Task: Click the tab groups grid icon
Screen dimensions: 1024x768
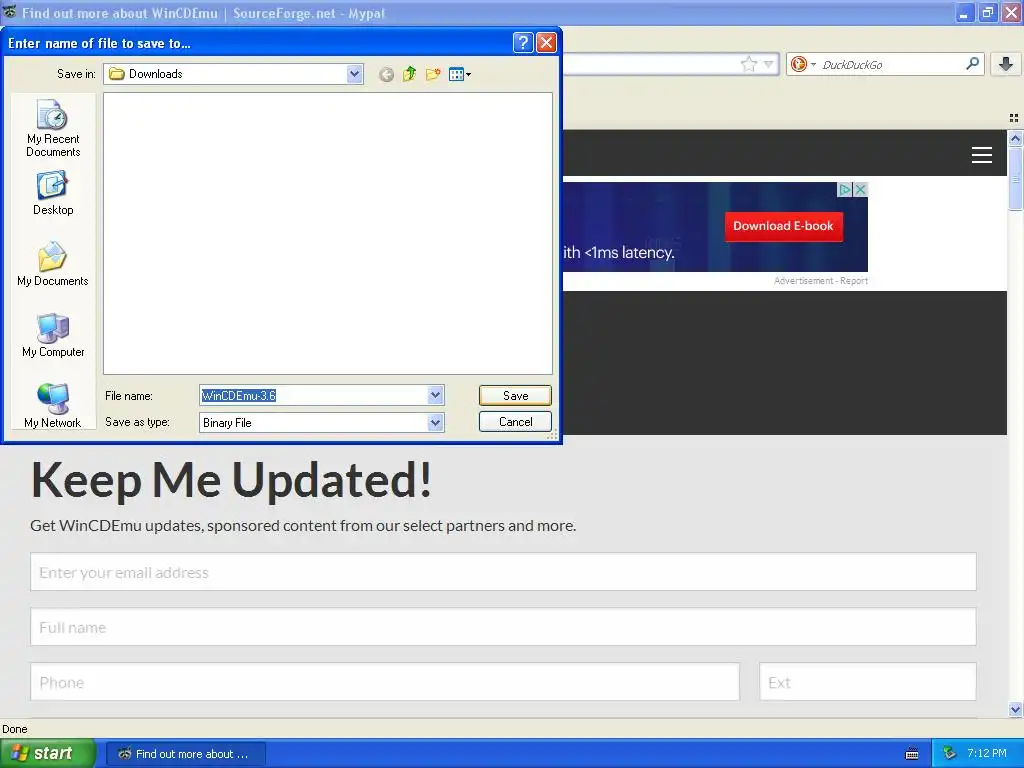Action: pyautogui.click(x=1014, y=118)
